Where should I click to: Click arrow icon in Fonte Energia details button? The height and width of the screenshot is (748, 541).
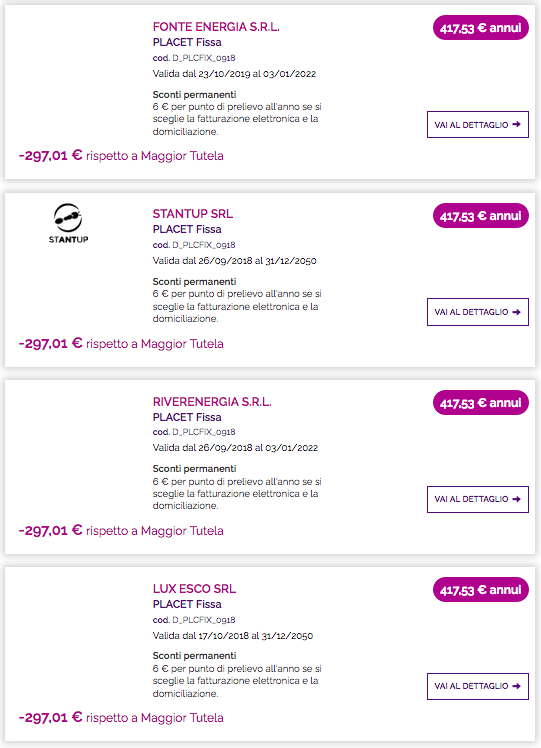(516, 125)
